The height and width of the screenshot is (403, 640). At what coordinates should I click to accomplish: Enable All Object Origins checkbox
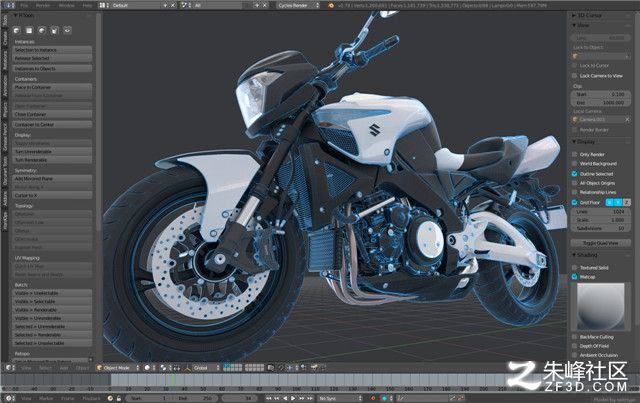click(x=574, y=183)
